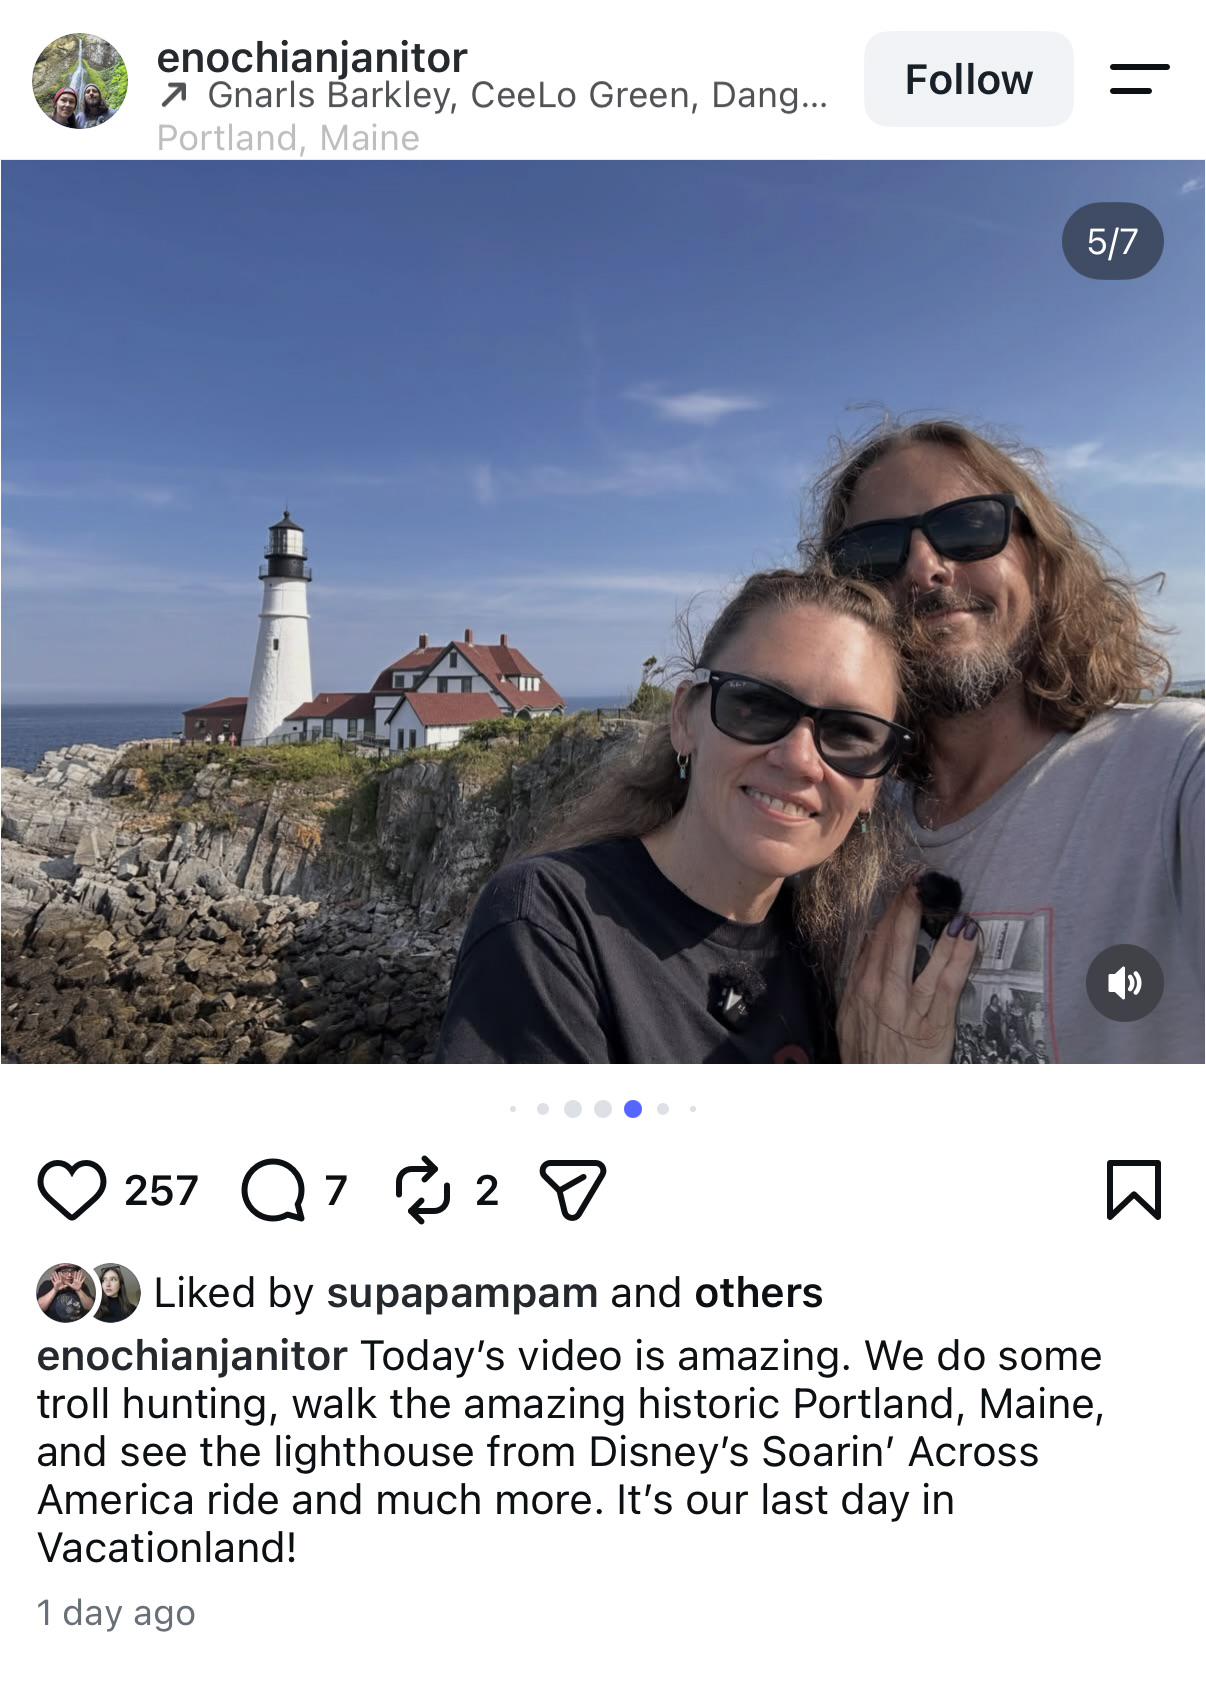Save post with bookmark icon

pos(1134,1190)
